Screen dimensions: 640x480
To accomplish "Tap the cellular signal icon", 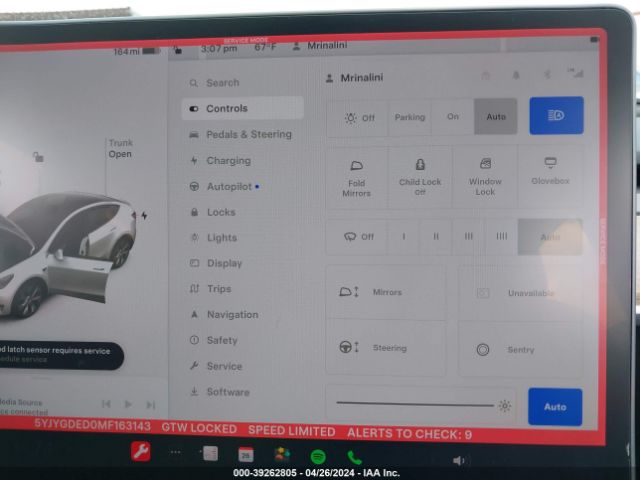I will coord(575,73).
